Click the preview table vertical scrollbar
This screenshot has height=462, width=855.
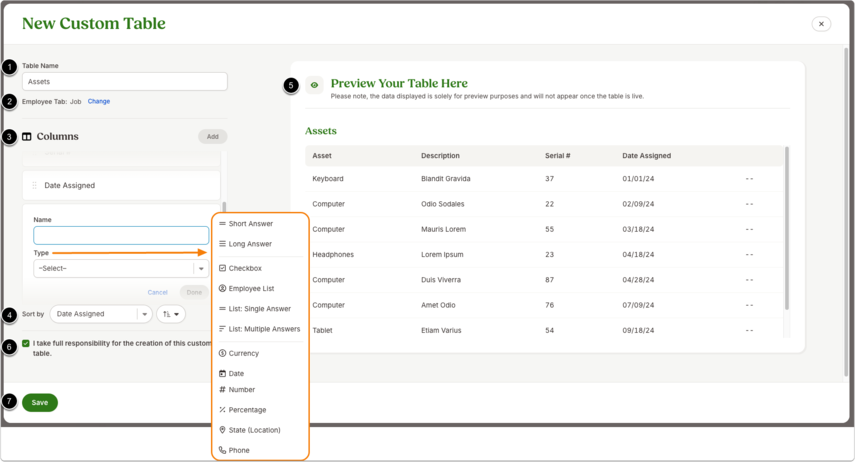point(787,228)
